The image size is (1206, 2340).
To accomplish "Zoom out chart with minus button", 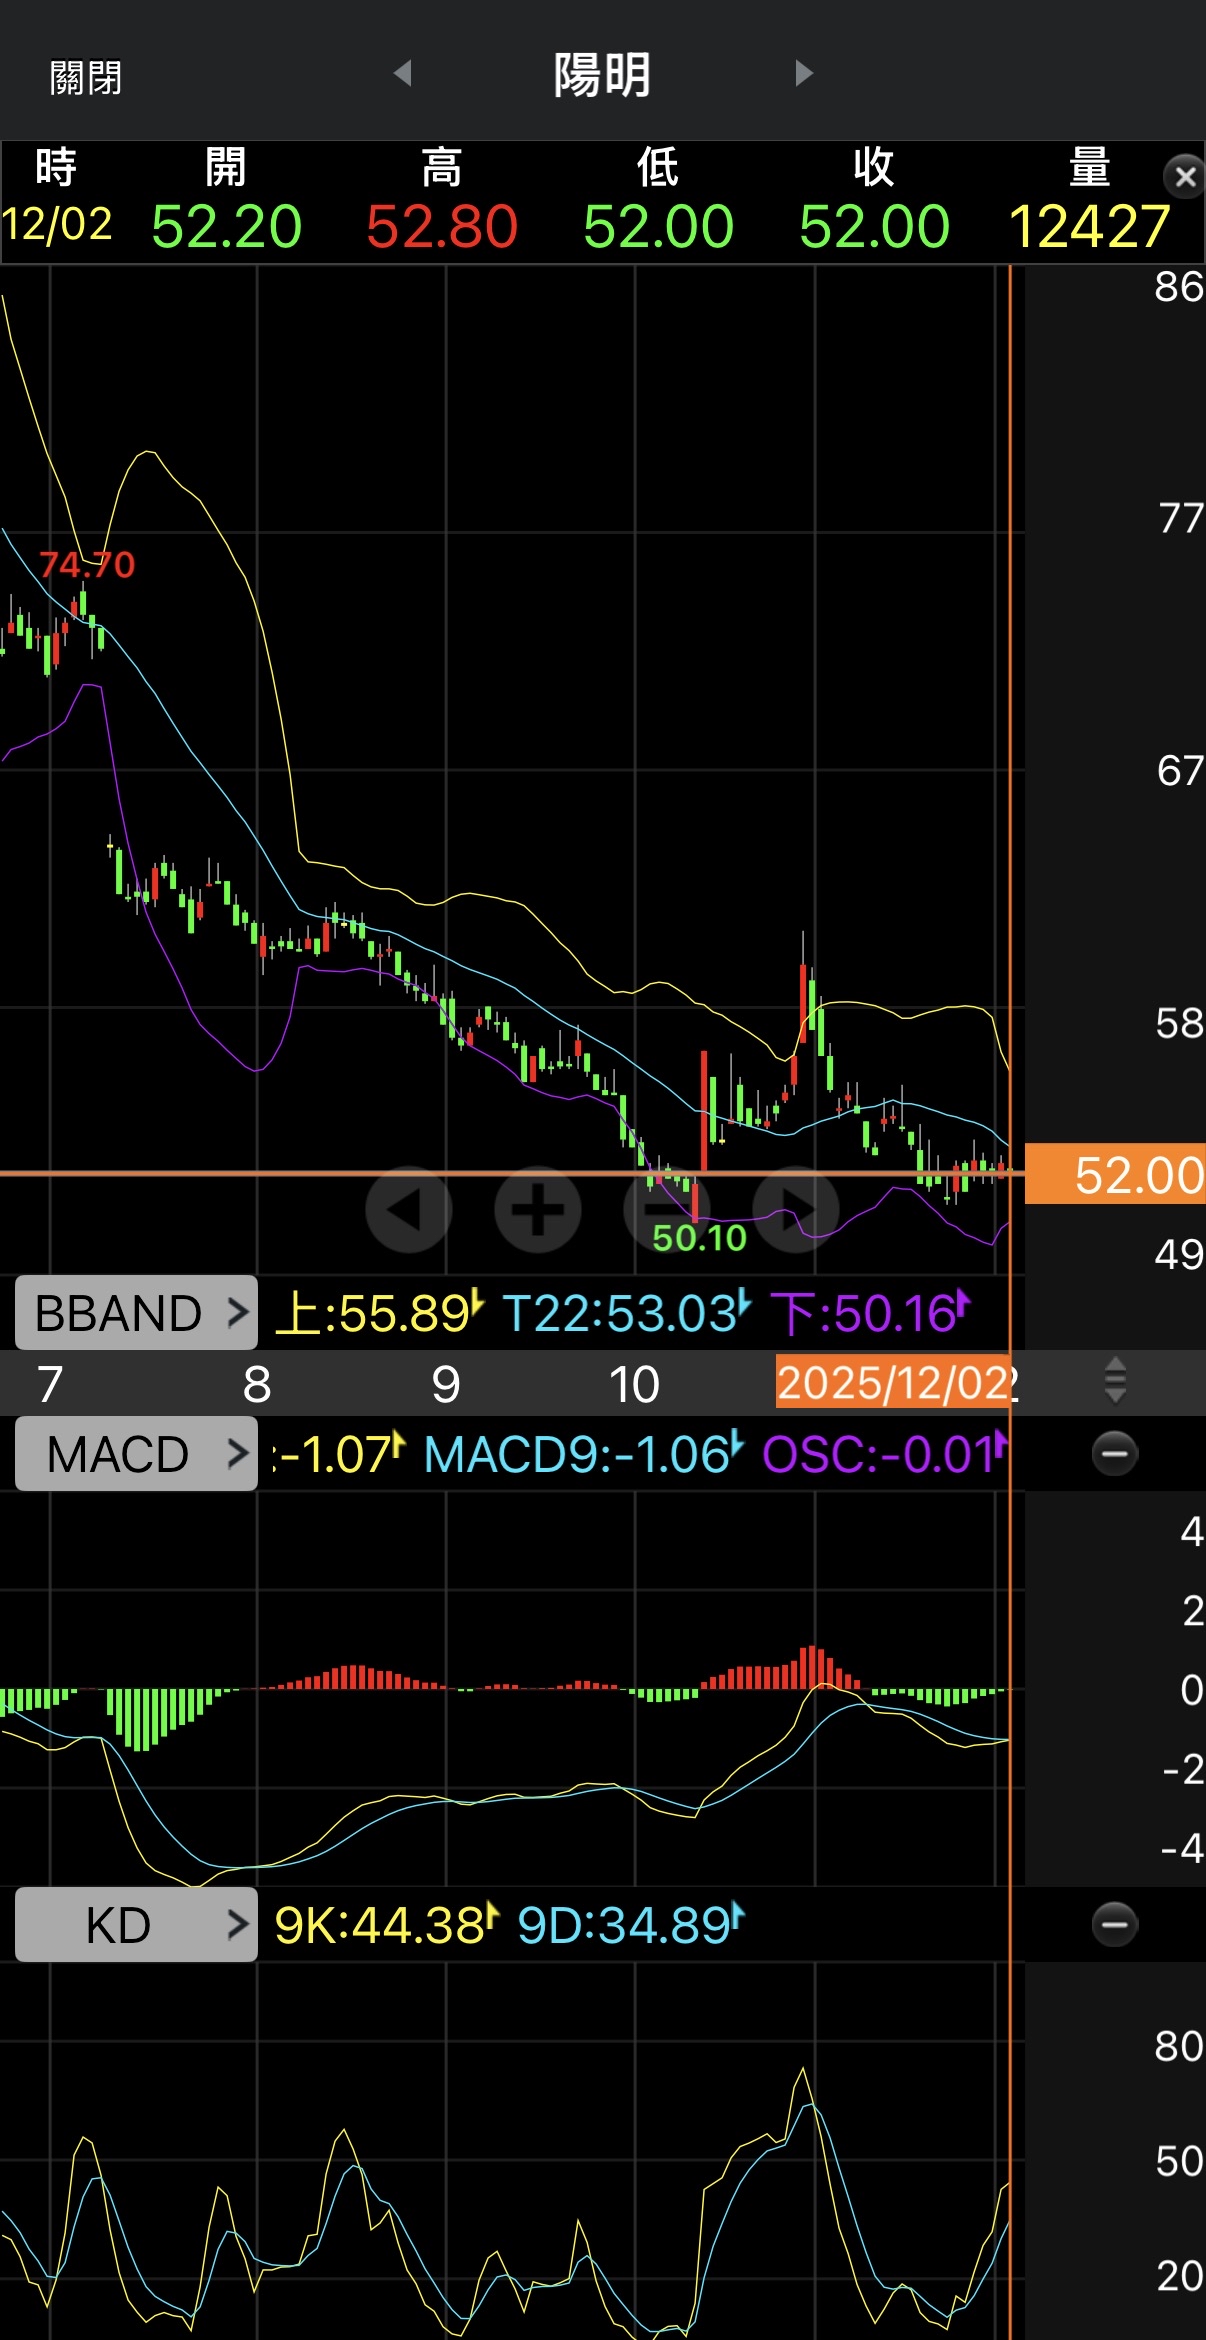I will [665, 1210].
